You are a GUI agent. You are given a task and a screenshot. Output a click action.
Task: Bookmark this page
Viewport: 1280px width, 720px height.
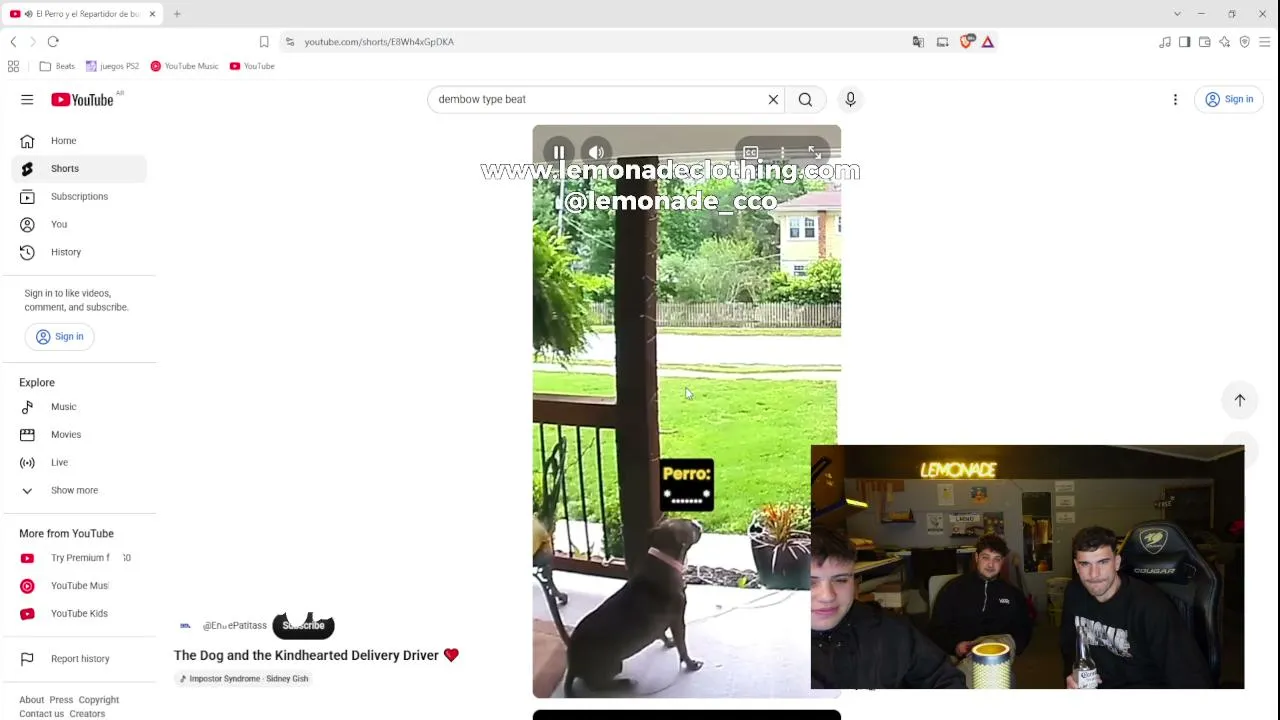264,42
